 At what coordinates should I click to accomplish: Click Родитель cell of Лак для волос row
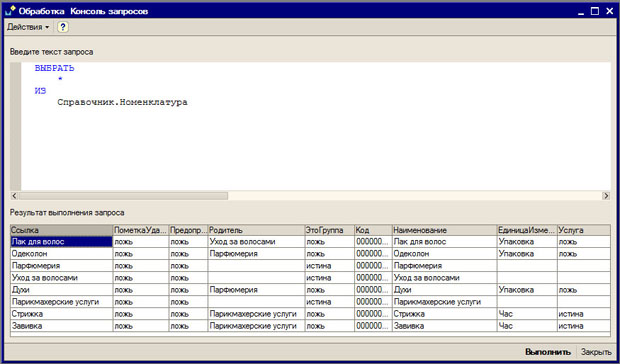pos(256,242)
